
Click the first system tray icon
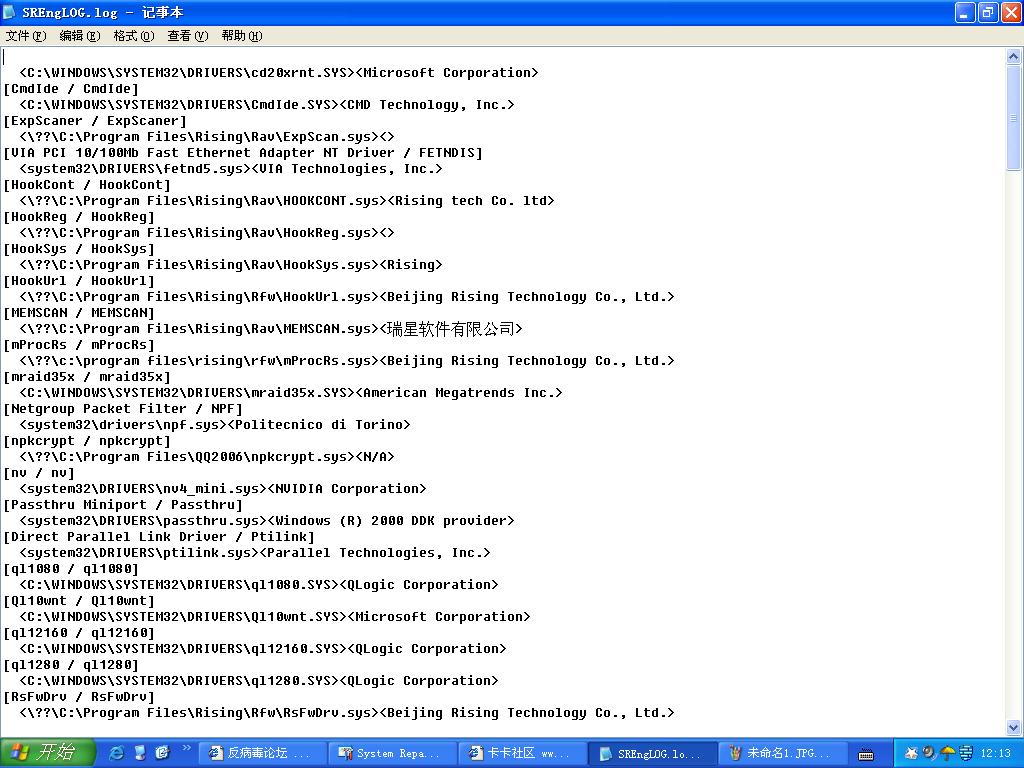911,754
